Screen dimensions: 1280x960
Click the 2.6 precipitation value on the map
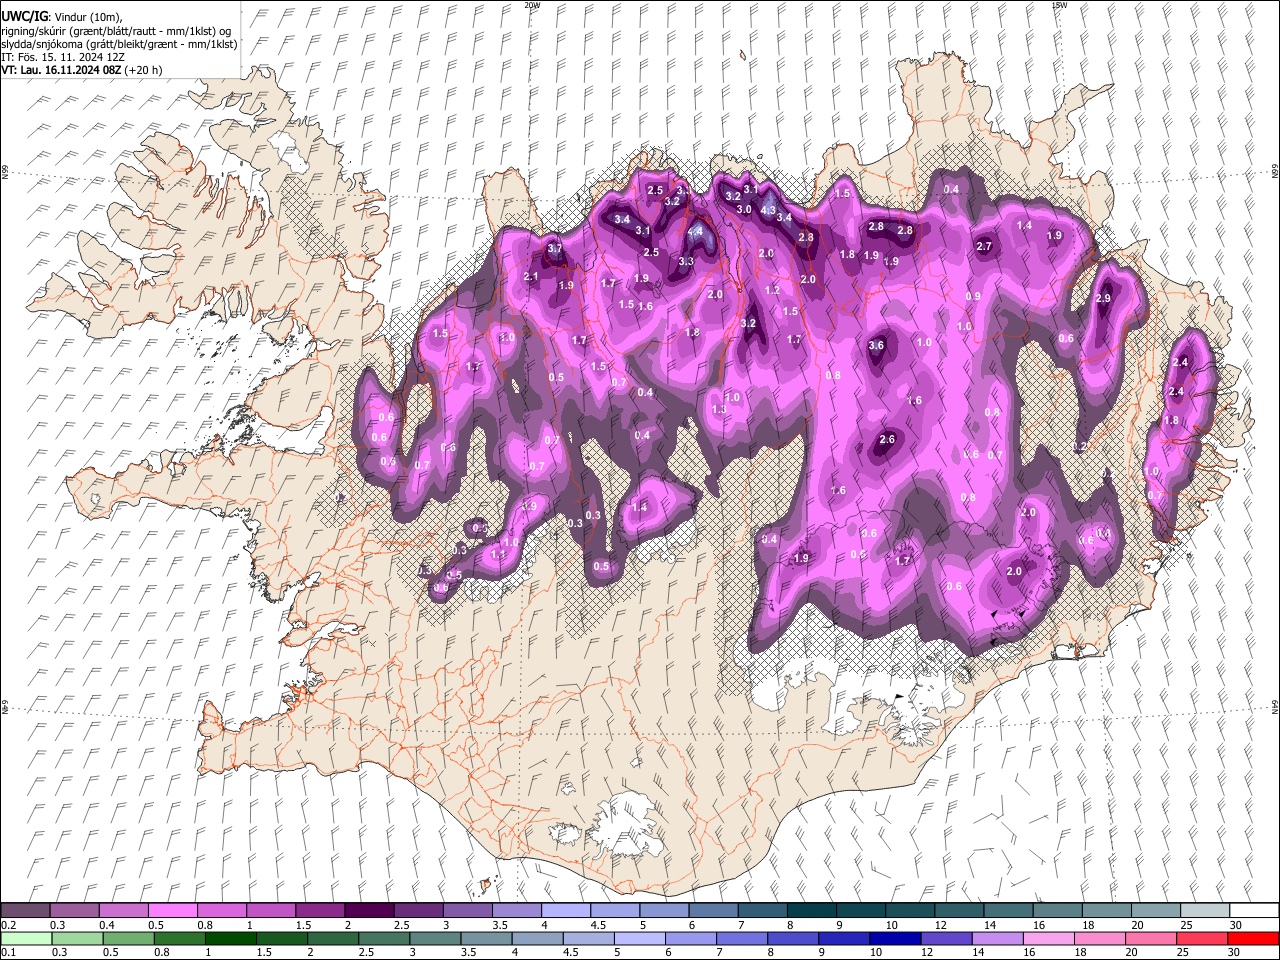(887, 439)
